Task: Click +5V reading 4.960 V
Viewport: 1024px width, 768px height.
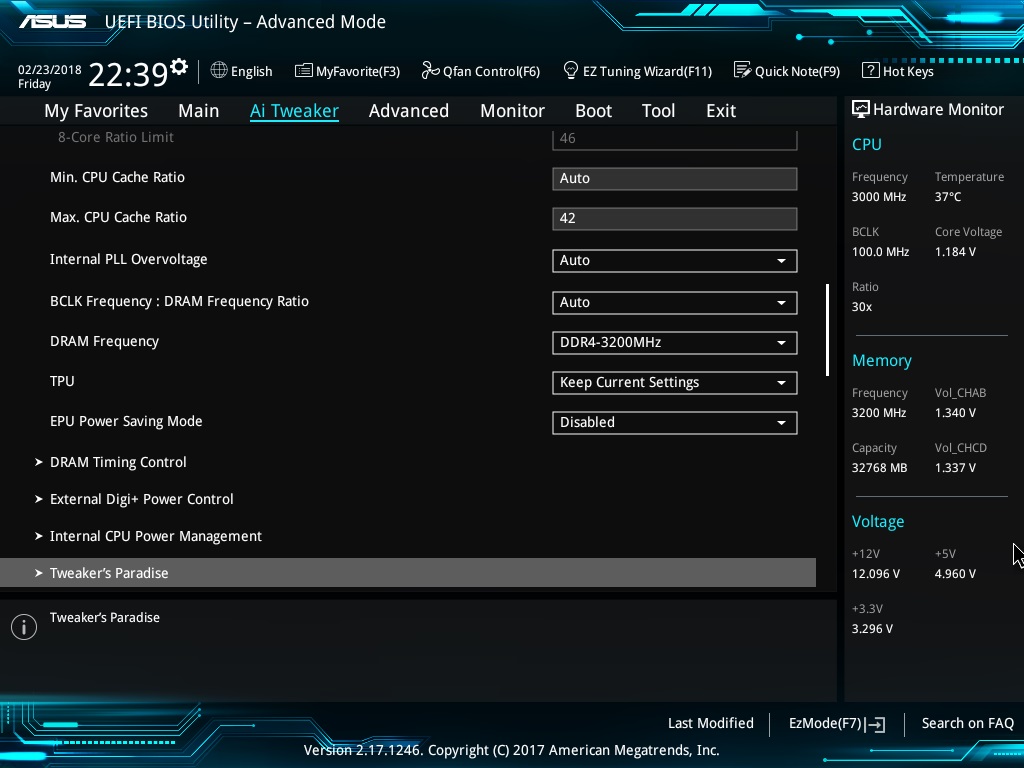Action: tap(955, 574)
